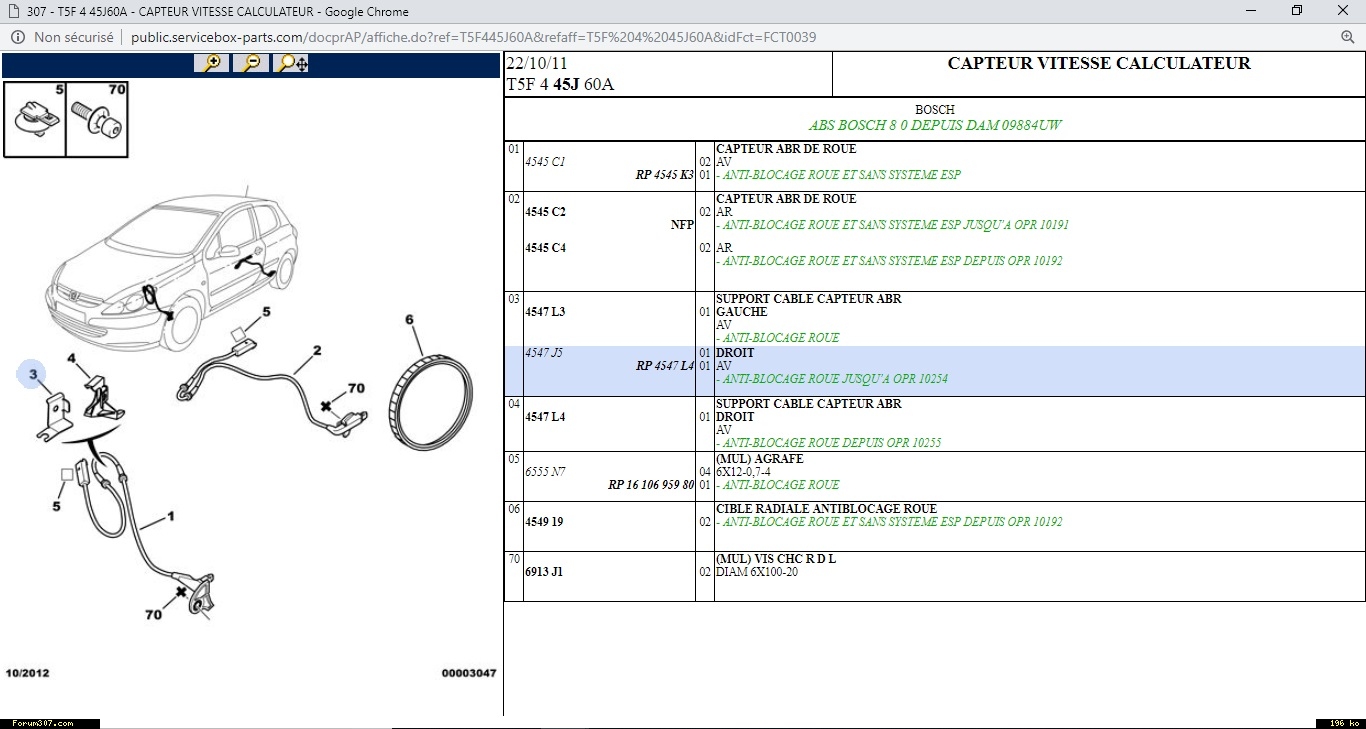Open part reference 4549 19
1366x729 pixels.
(544, 522)
